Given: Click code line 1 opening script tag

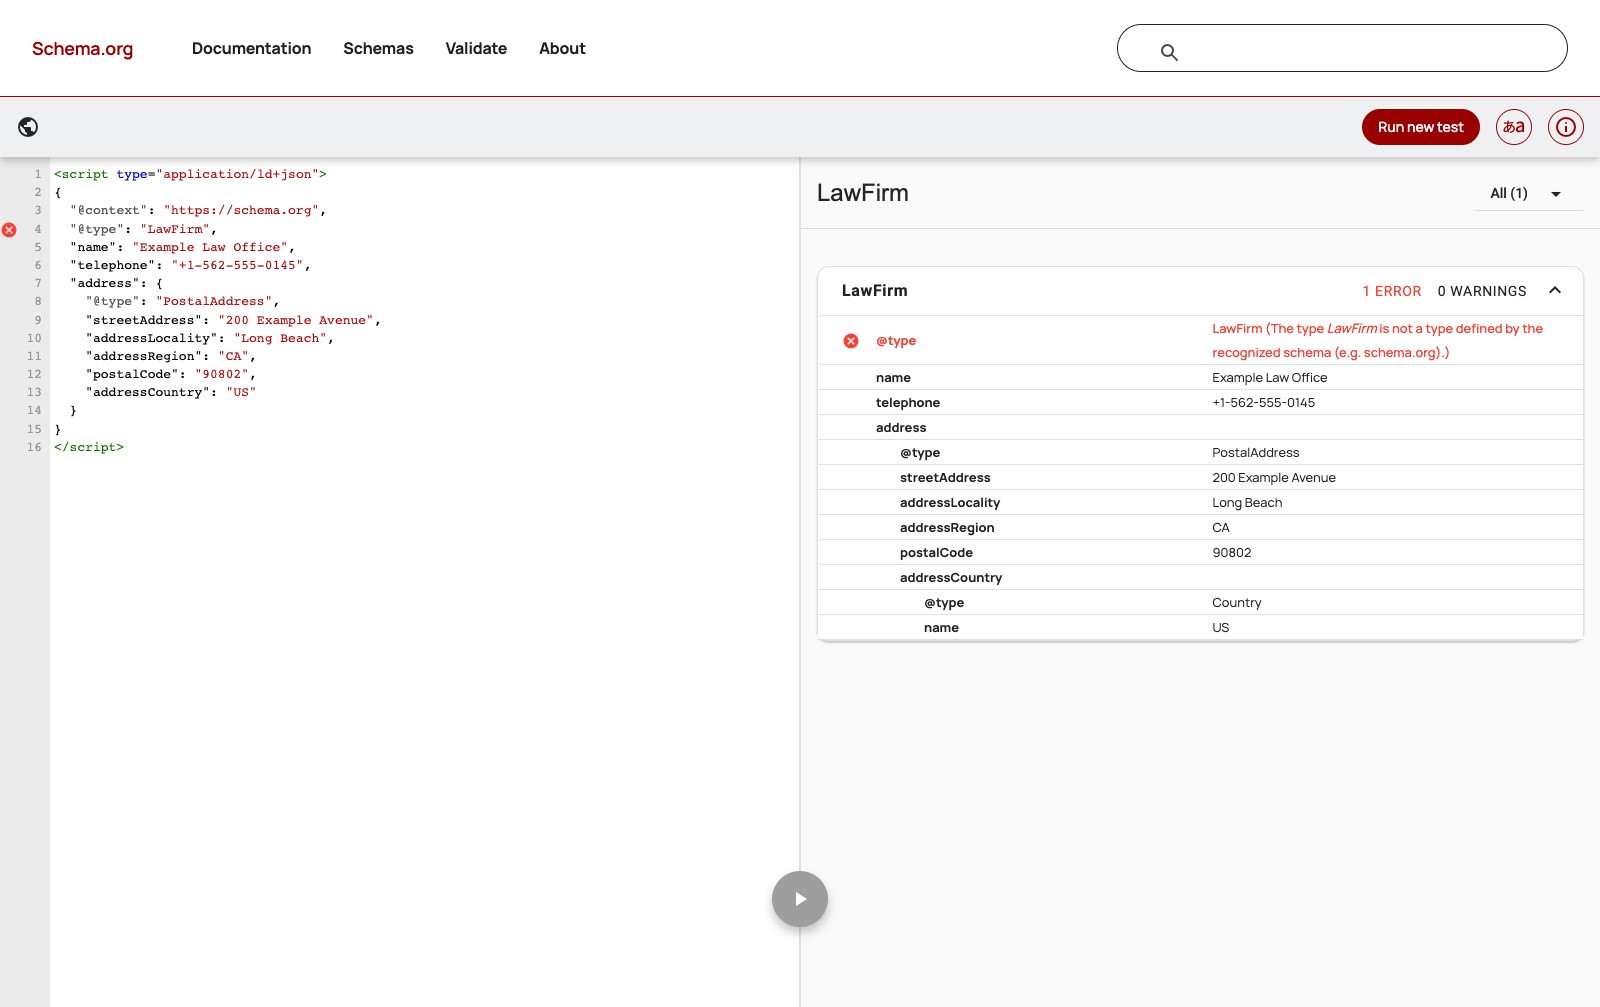Looking at the screenshot, I should [190, 174].
